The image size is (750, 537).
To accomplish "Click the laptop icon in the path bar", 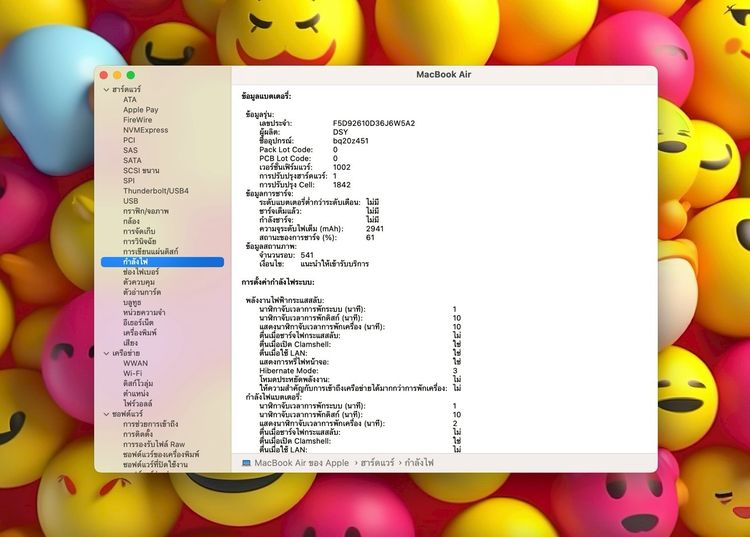I will pyautogui.click(x=246, y=463).
